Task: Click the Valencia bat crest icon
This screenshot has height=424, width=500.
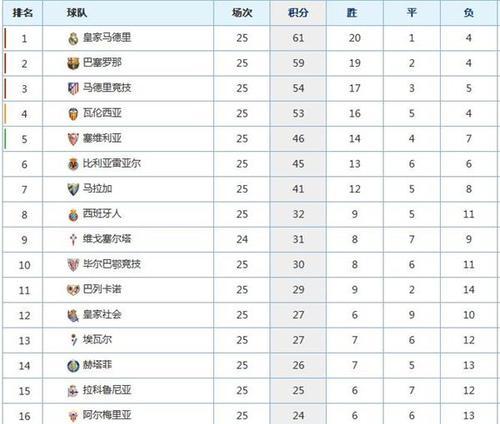Action: coord(73,114)
